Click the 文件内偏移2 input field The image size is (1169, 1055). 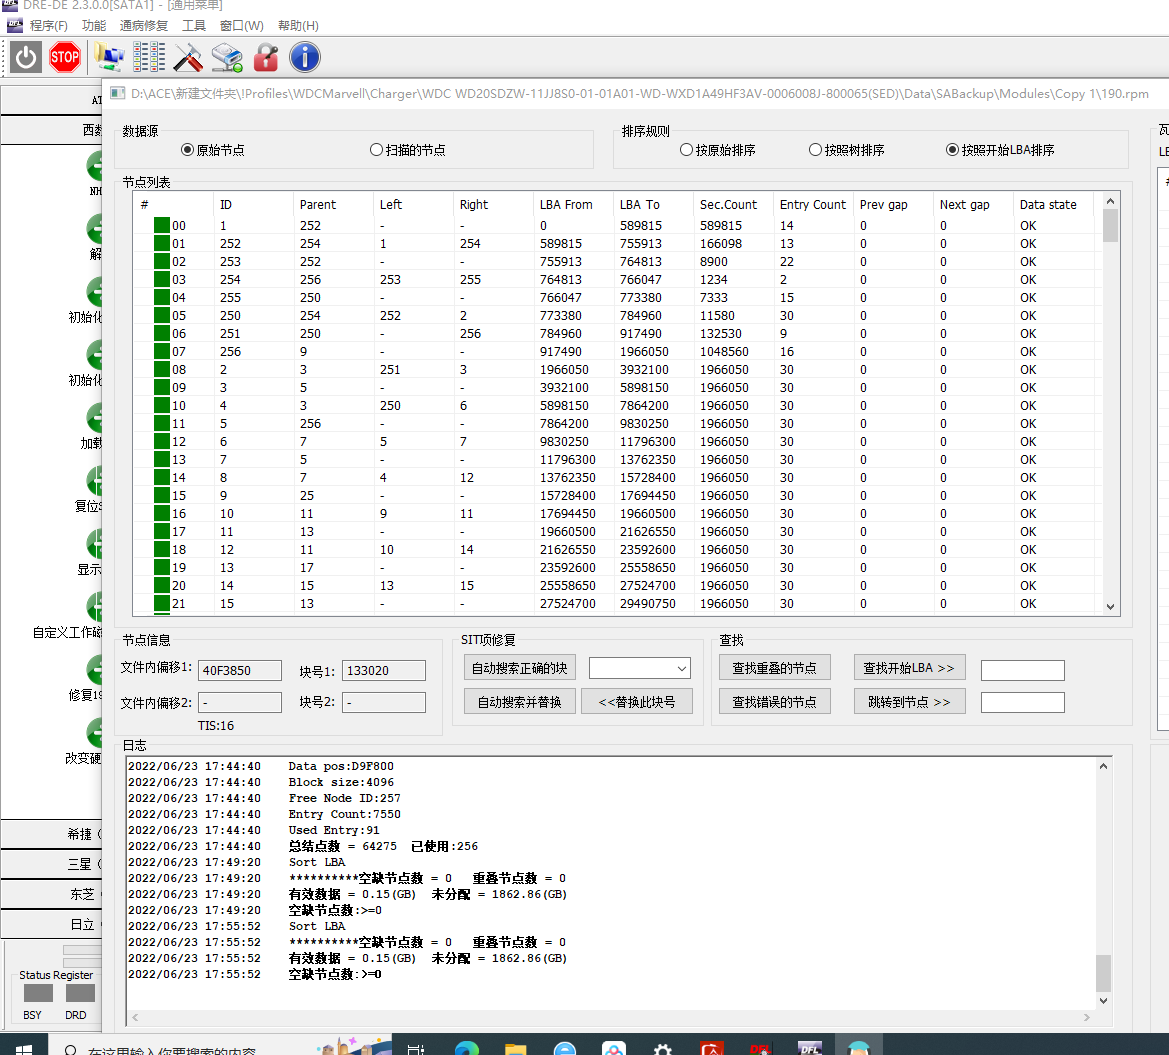click(x=240, y=702)
